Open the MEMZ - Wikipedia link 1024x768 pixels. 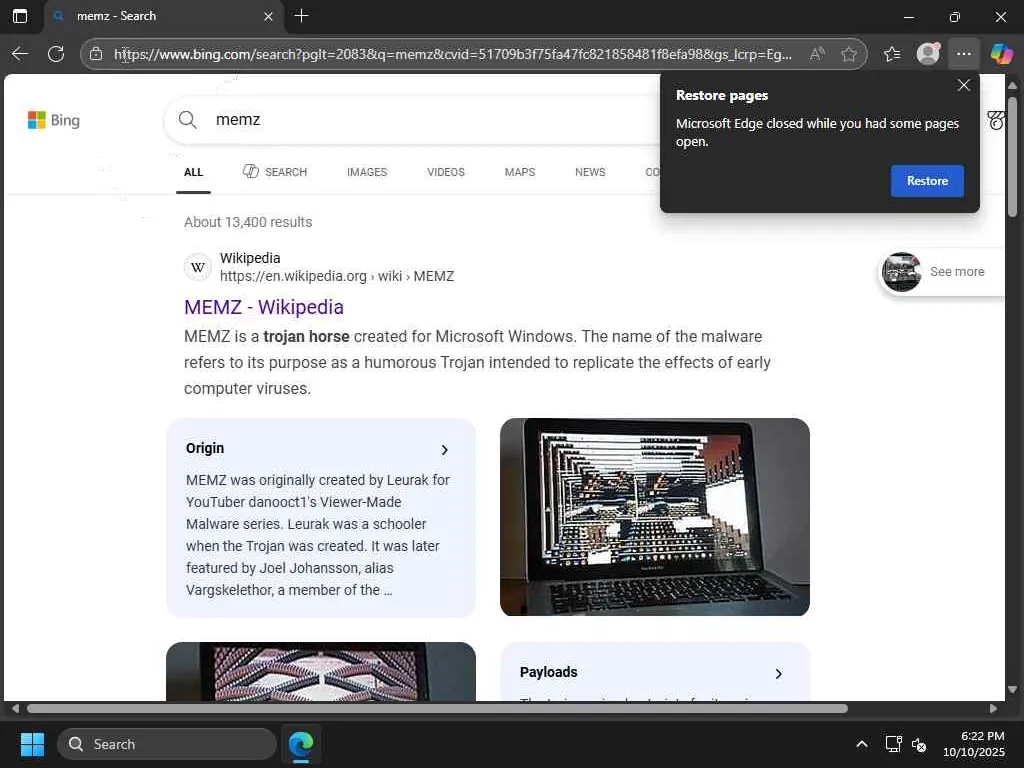point(264,307)
